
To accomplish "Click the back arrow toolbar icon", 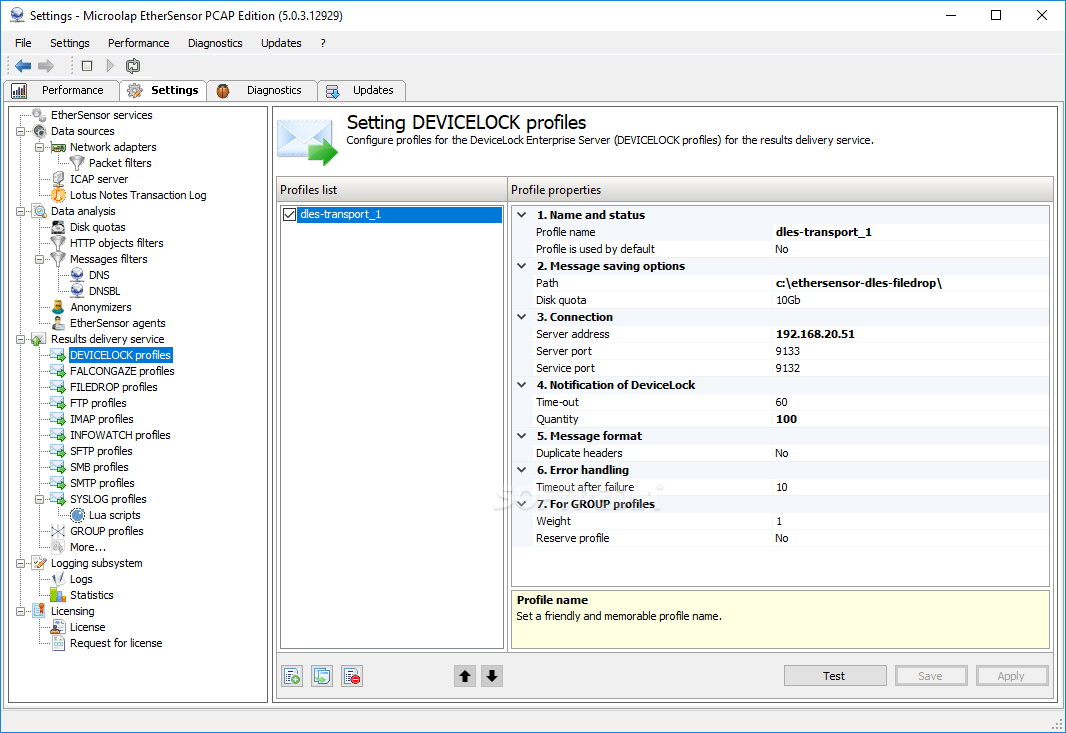I will (x=23, y=66).
